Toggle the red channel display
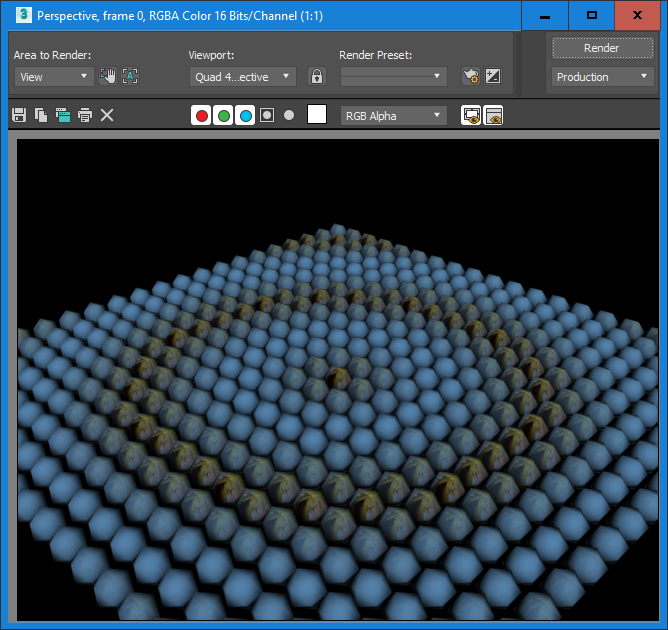 [202, 115]
